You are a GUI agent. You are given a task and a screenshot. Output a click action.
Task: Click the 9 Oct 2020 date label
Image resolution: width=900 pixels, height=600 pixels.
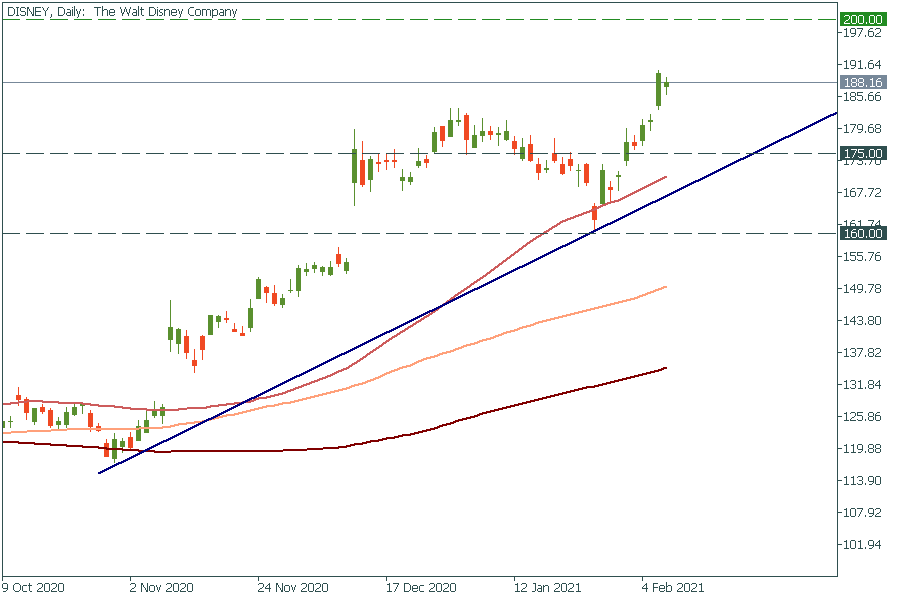33,587
